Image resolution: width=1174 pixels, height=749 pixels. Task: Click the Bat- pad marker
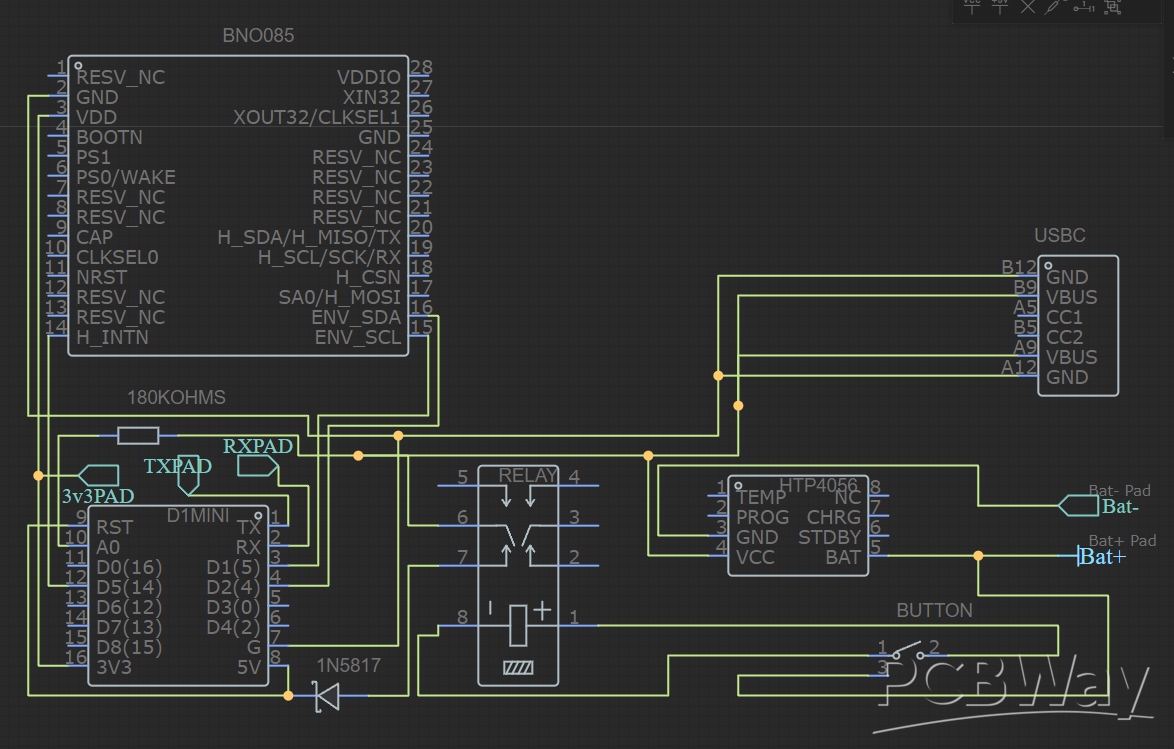coord(1121,505)
